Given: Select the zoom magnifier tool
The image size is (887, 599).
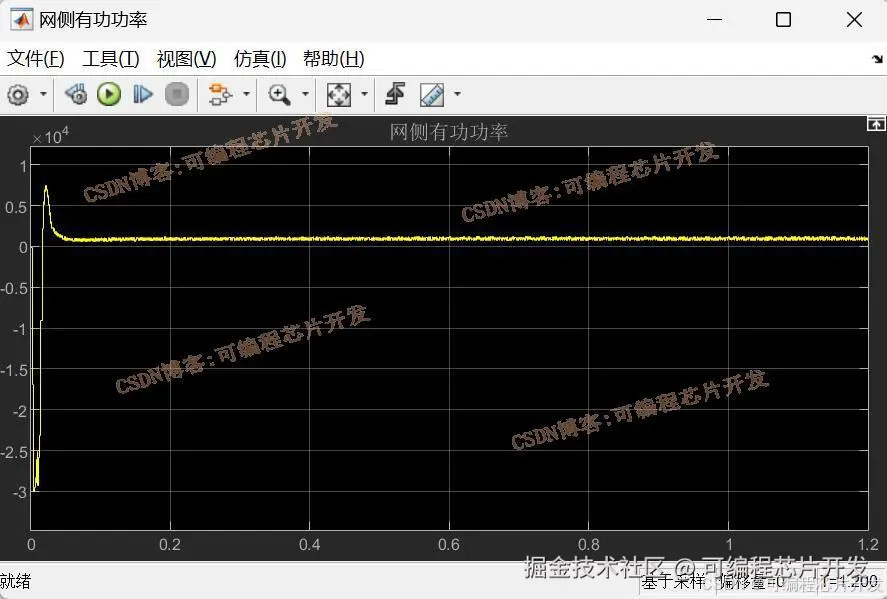Looking at the screenshot, I should click(279, 94).
